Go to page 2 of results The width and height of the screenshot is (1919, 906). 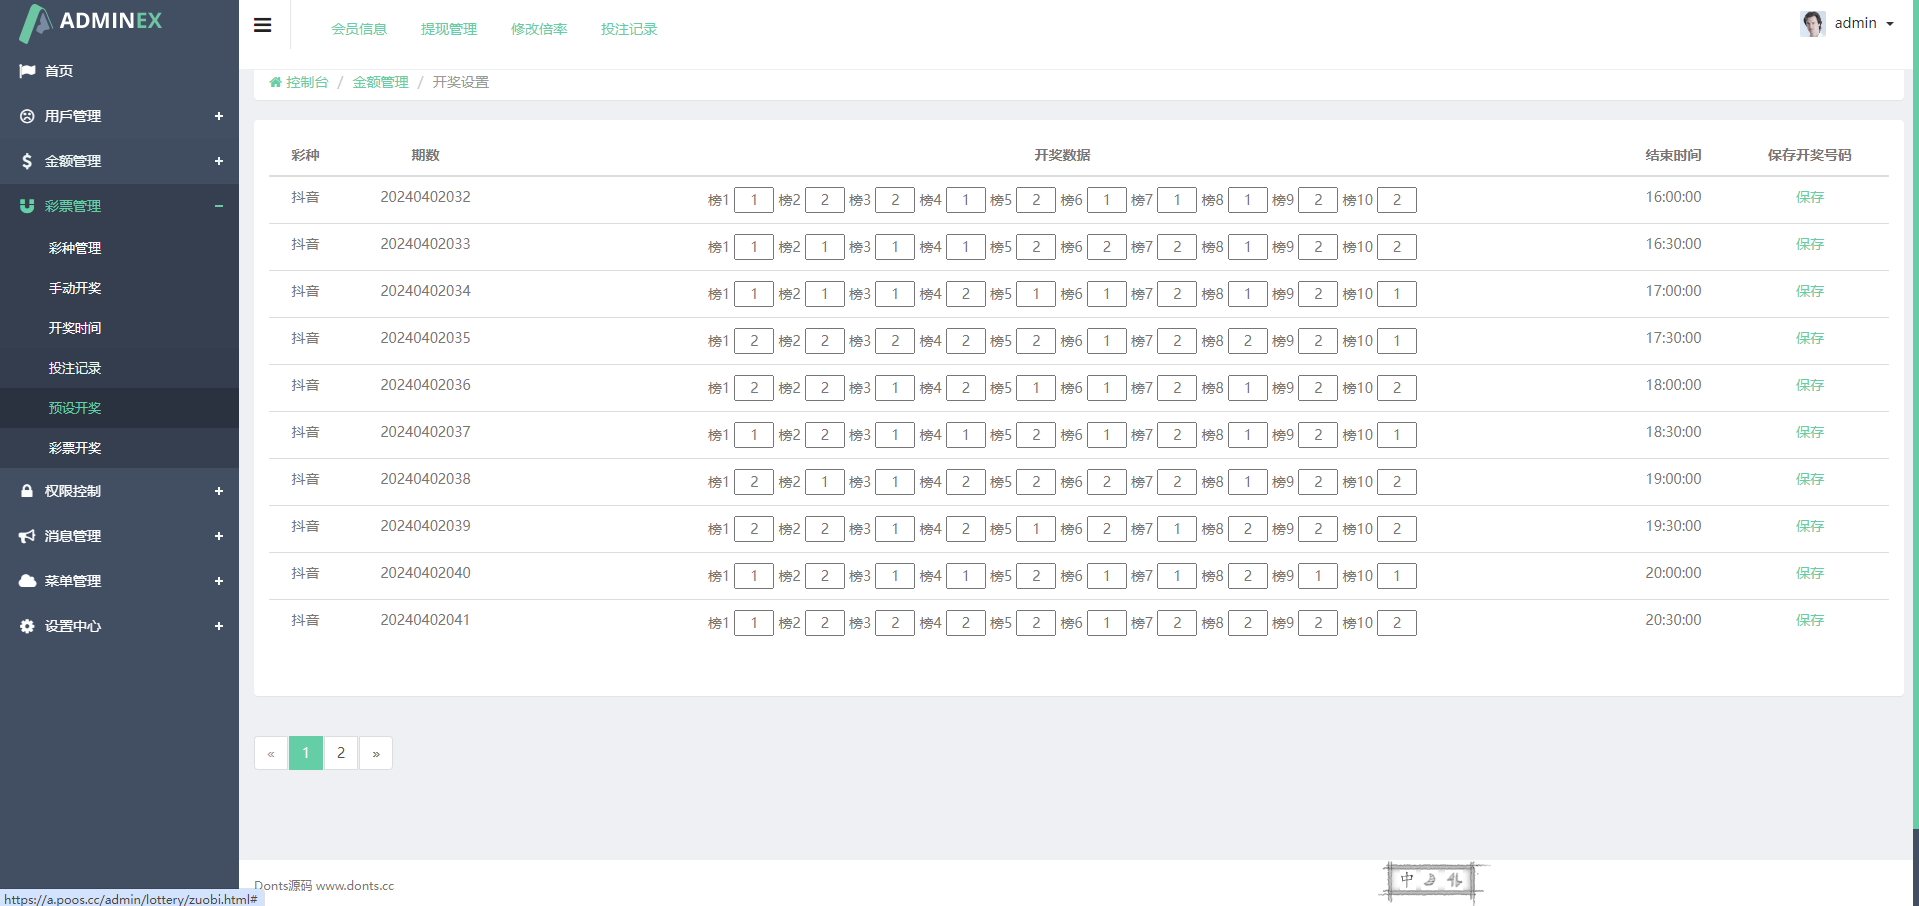click(x=341, y=753)
